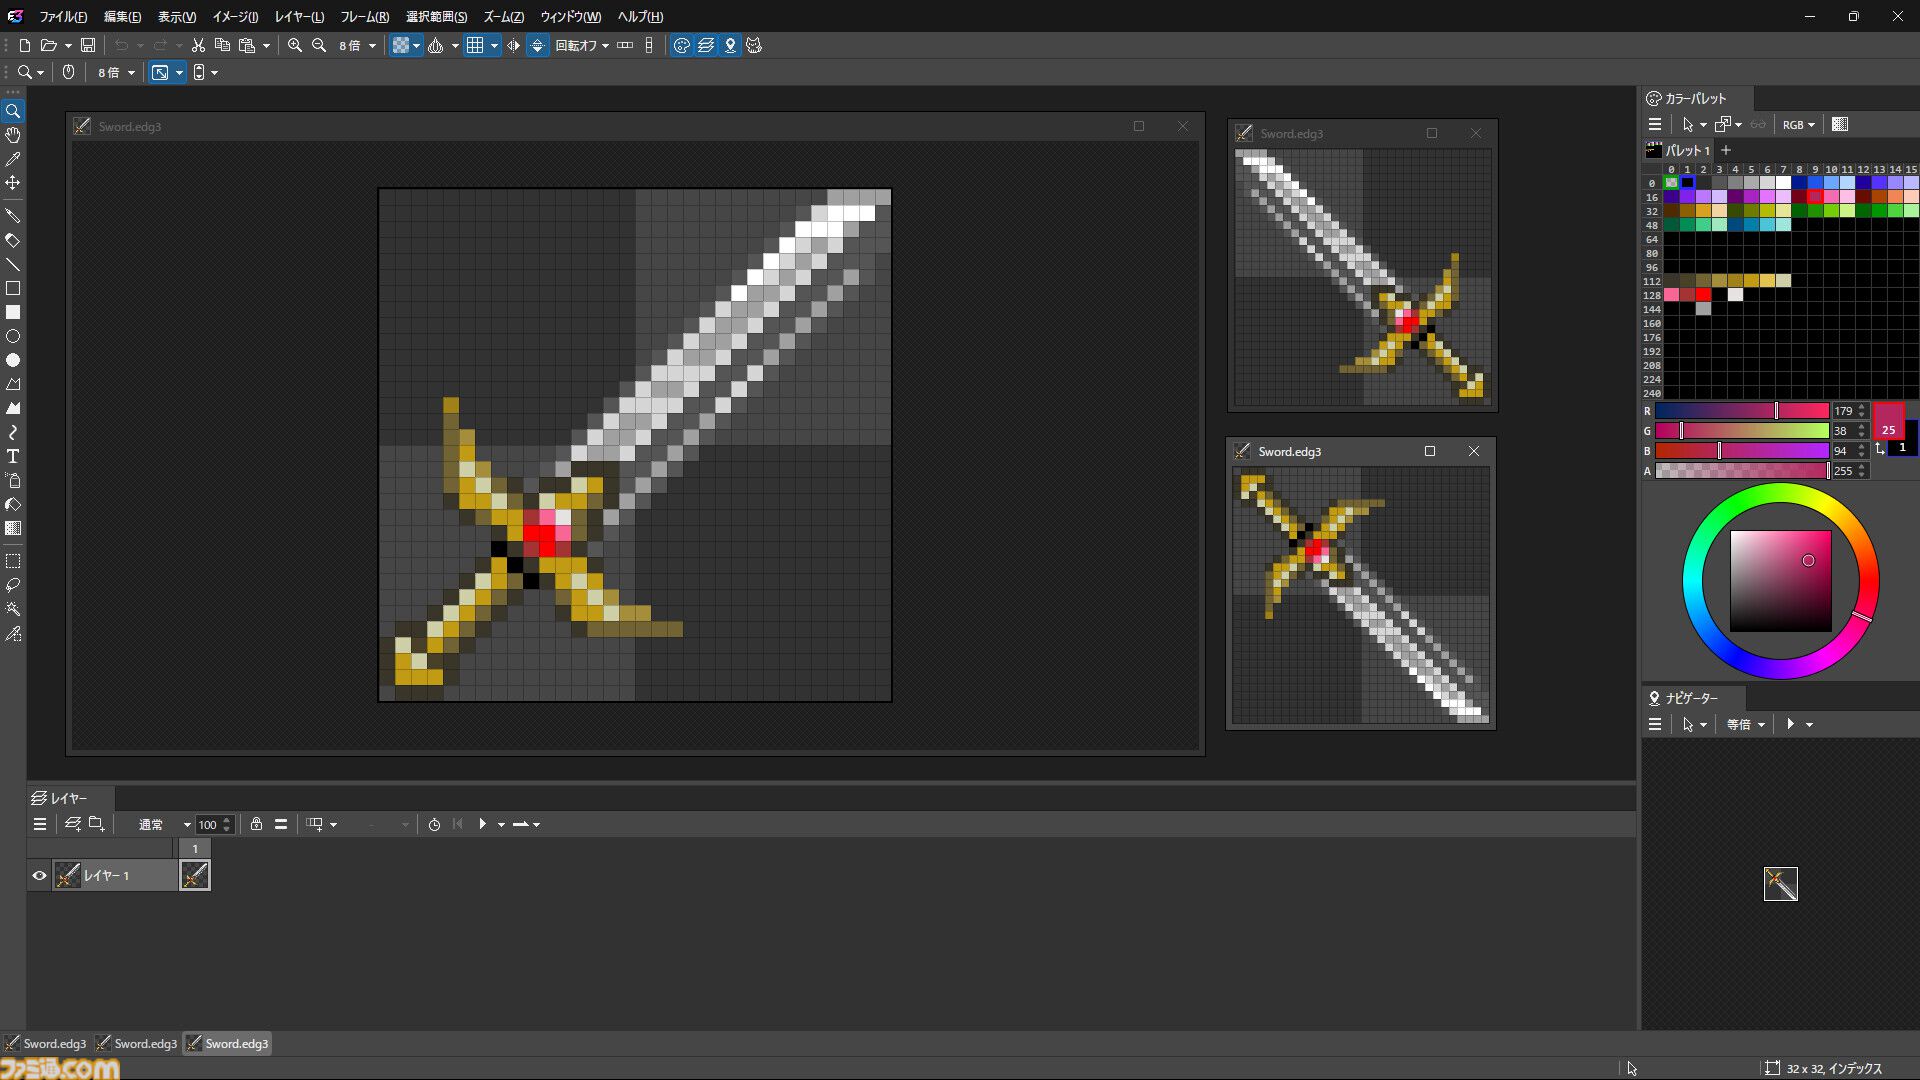
Task: Click the add layer folder icon
Action: click(97, 824)
